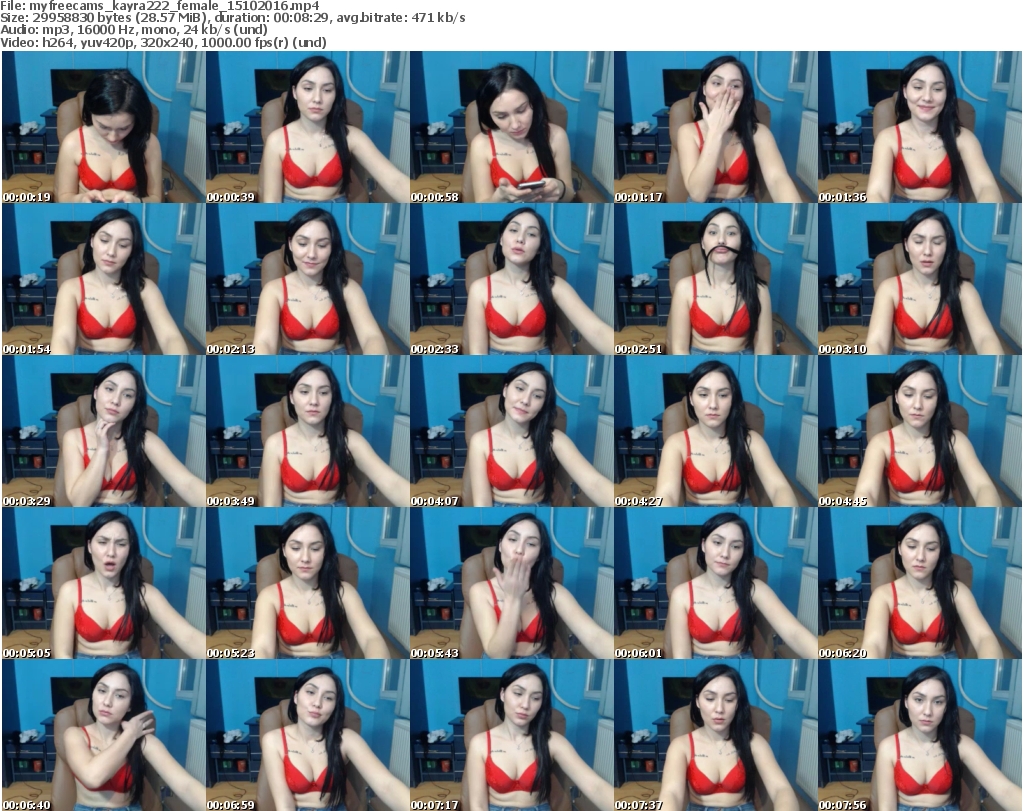1024x811 pixels.
Task: Click the 'Video: h264, yuv420p' info line
Action: click(163, 42)
